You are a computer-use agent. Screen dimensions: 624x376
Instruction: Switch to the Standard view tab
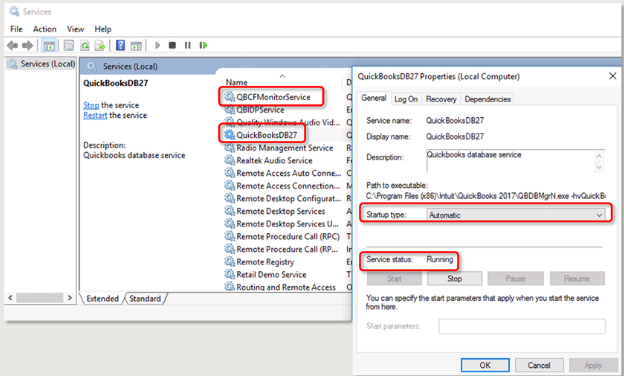(145, 298)
